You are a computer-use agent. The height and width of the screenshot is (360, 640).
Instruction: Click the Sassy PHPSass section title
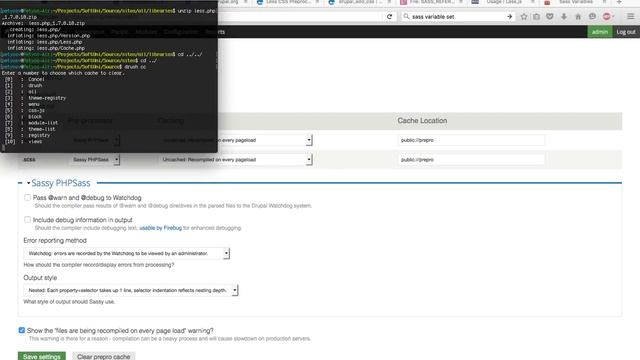point(61,183)
